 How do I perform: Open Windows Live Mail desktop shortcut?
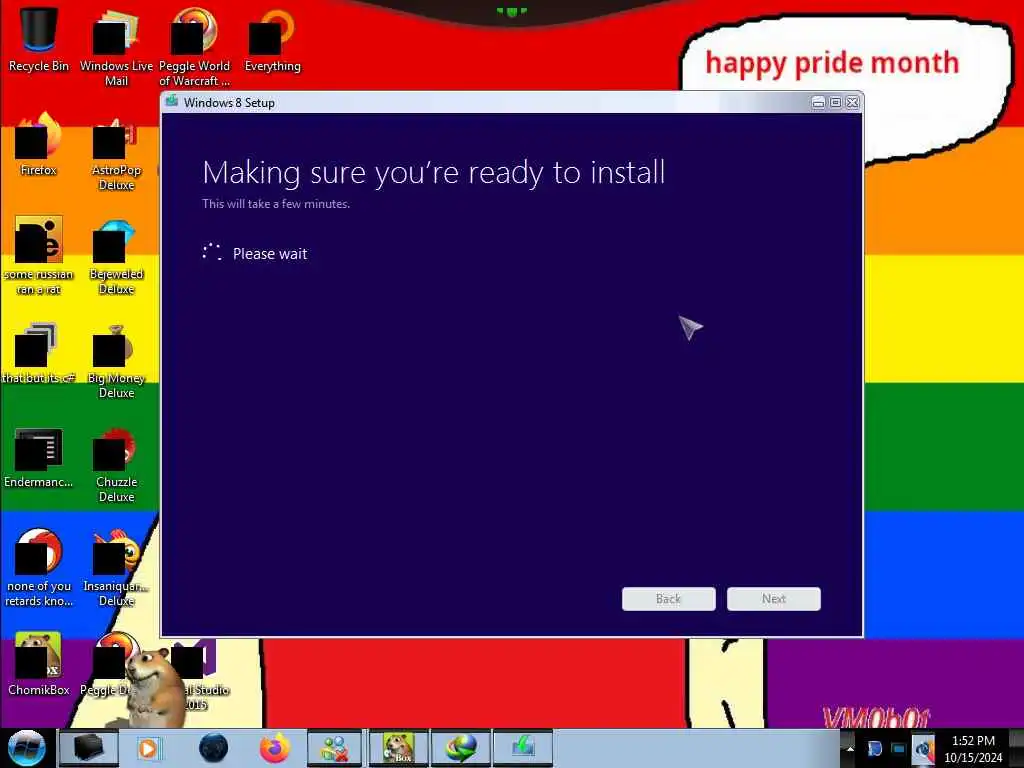116,47
